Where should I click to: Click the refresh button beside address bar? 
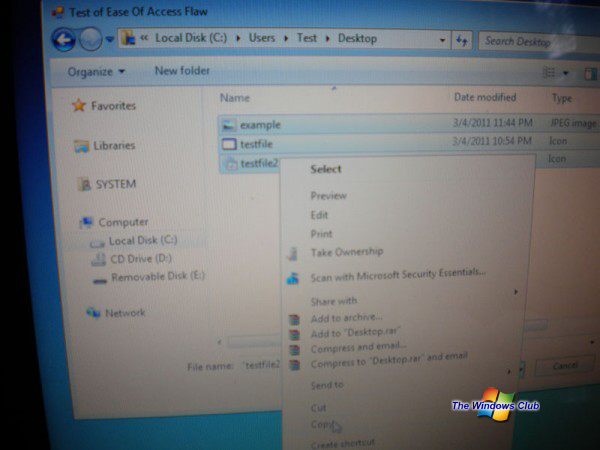462,40
